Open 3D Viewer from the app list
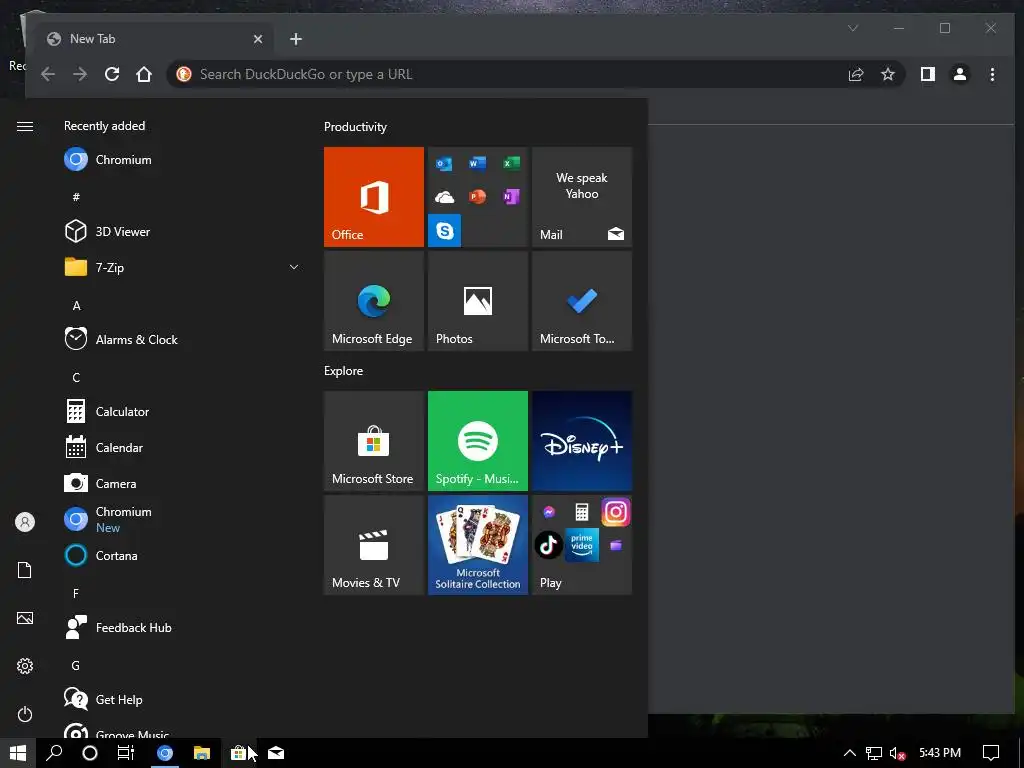1024x768 pixels. pos(182,231)
